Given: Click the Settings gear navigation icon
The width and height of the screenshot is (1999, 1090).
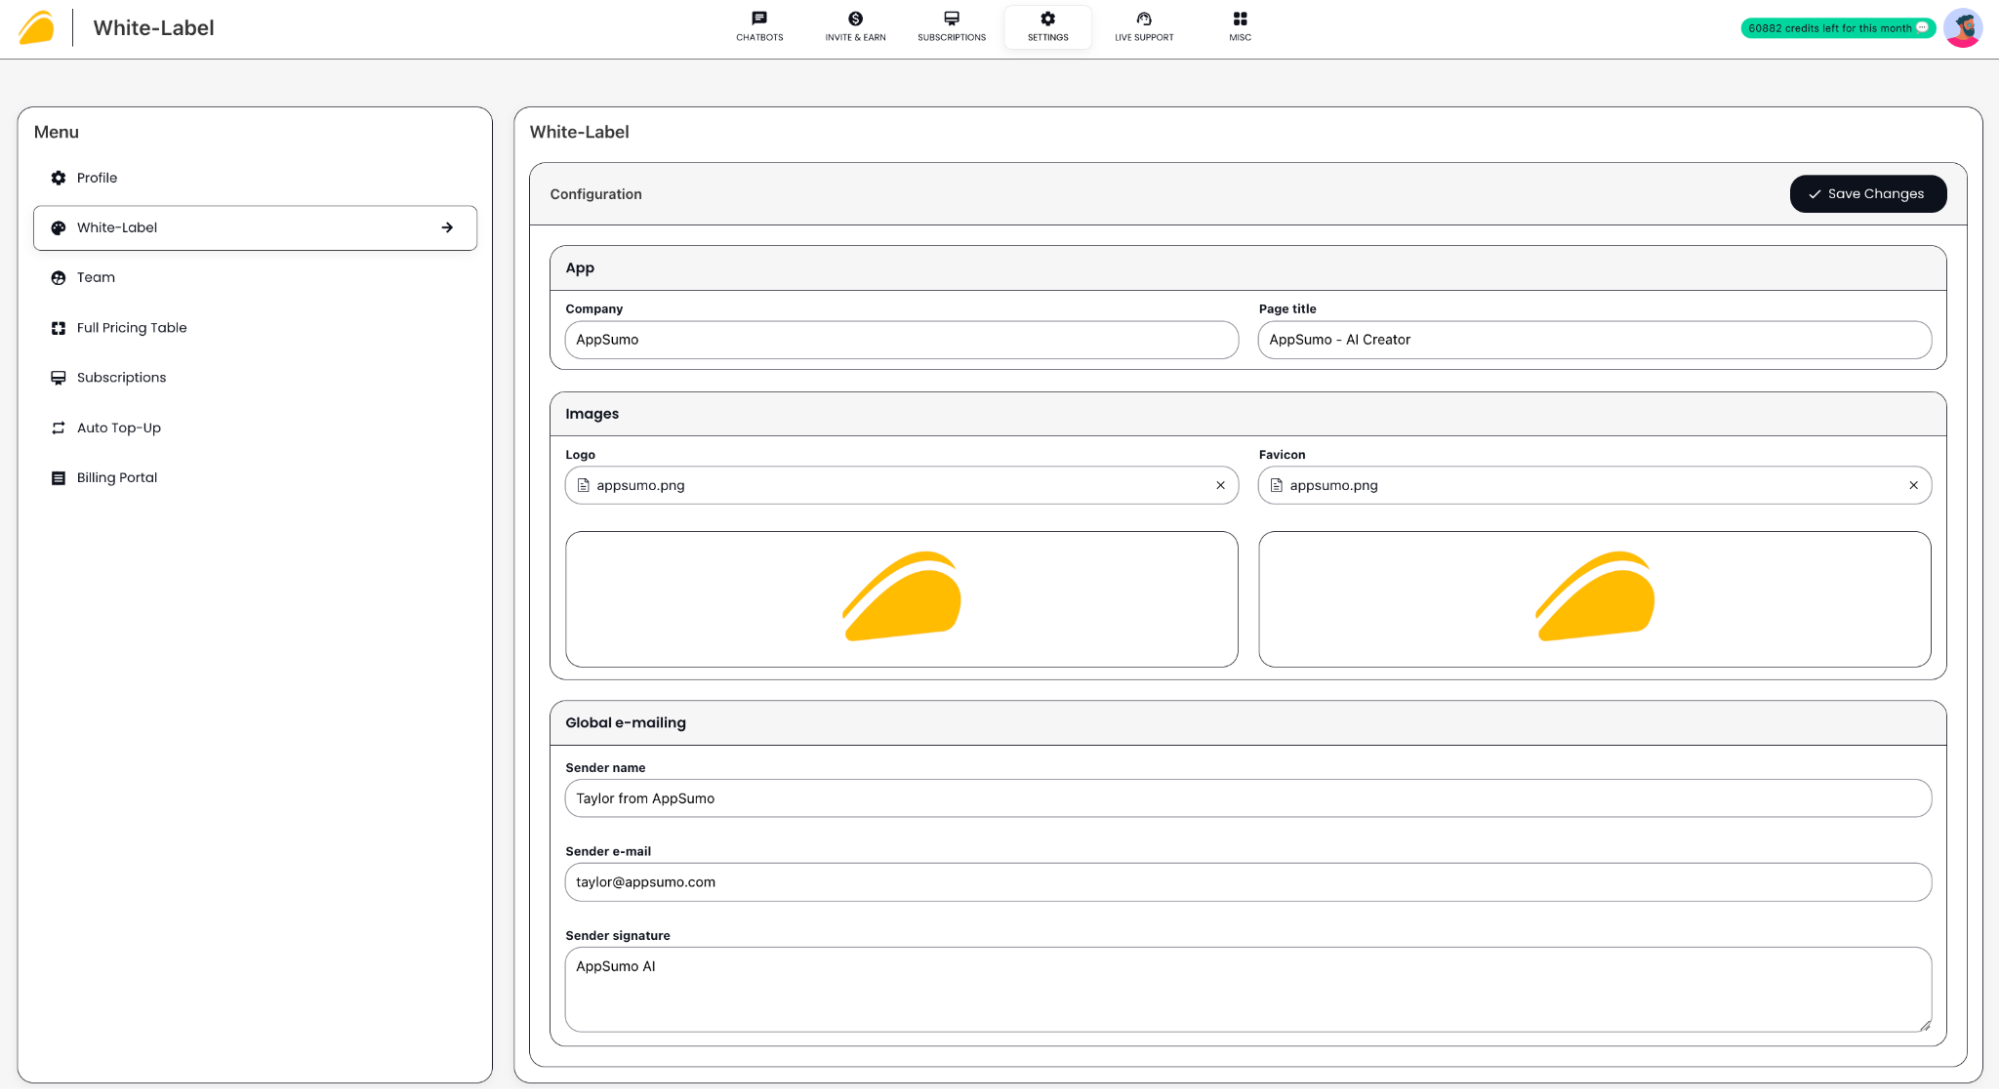Looking at the screenshot, I should tap(1048, 17).
